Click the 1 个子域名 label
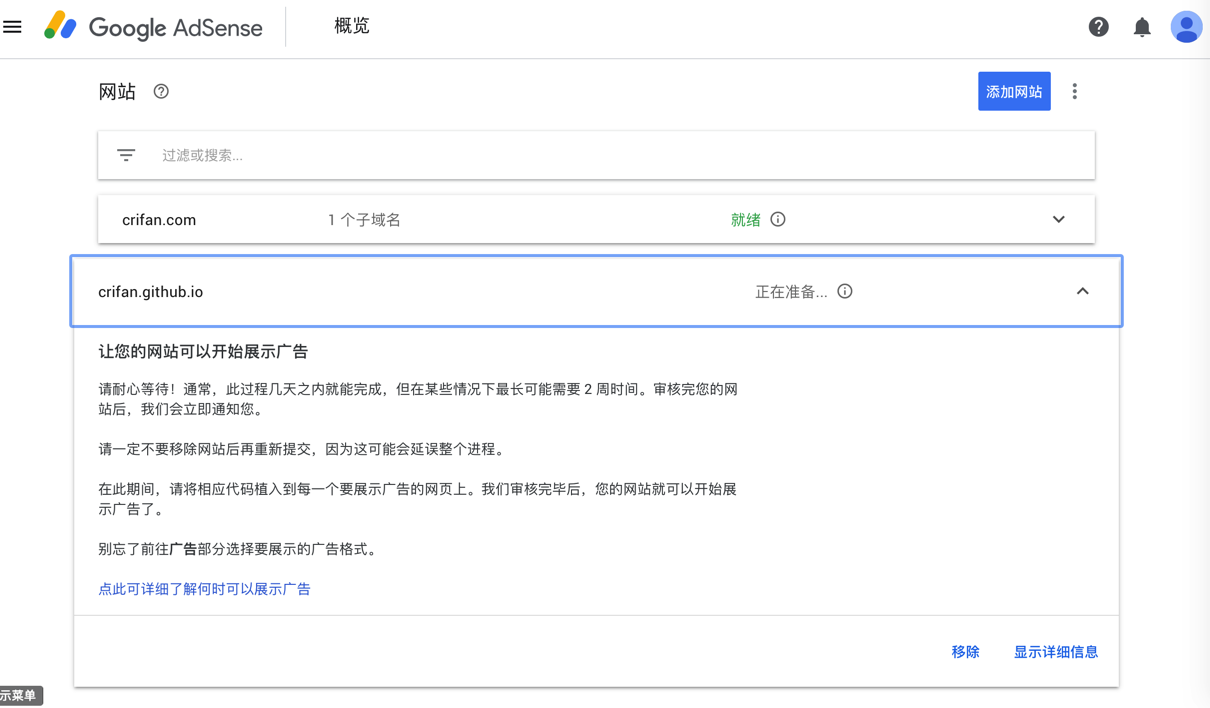The height and width of the screenshot is (708, 1210). tap(364, 220)
